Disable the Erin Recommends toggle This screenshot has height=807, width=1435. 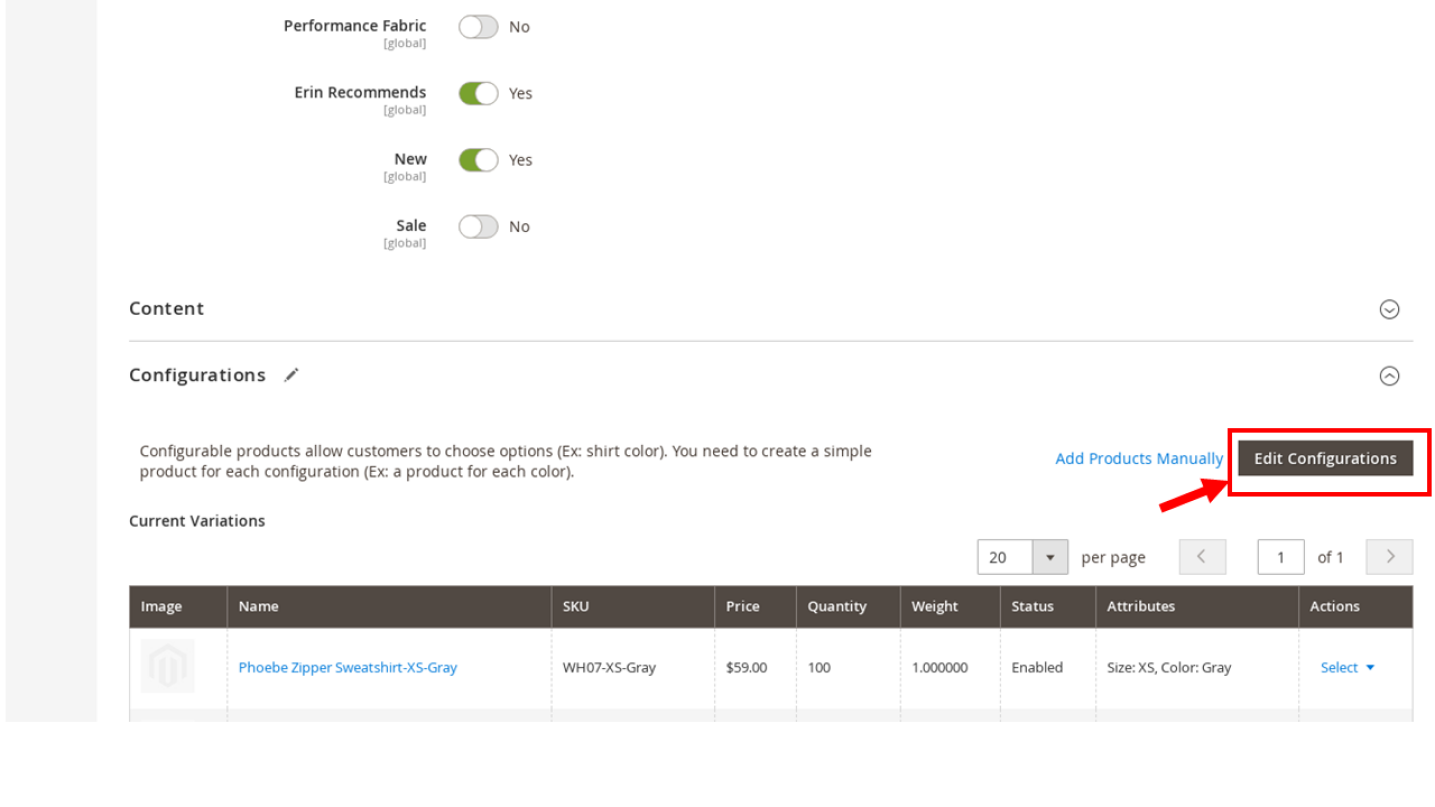[x=478, y=93]
